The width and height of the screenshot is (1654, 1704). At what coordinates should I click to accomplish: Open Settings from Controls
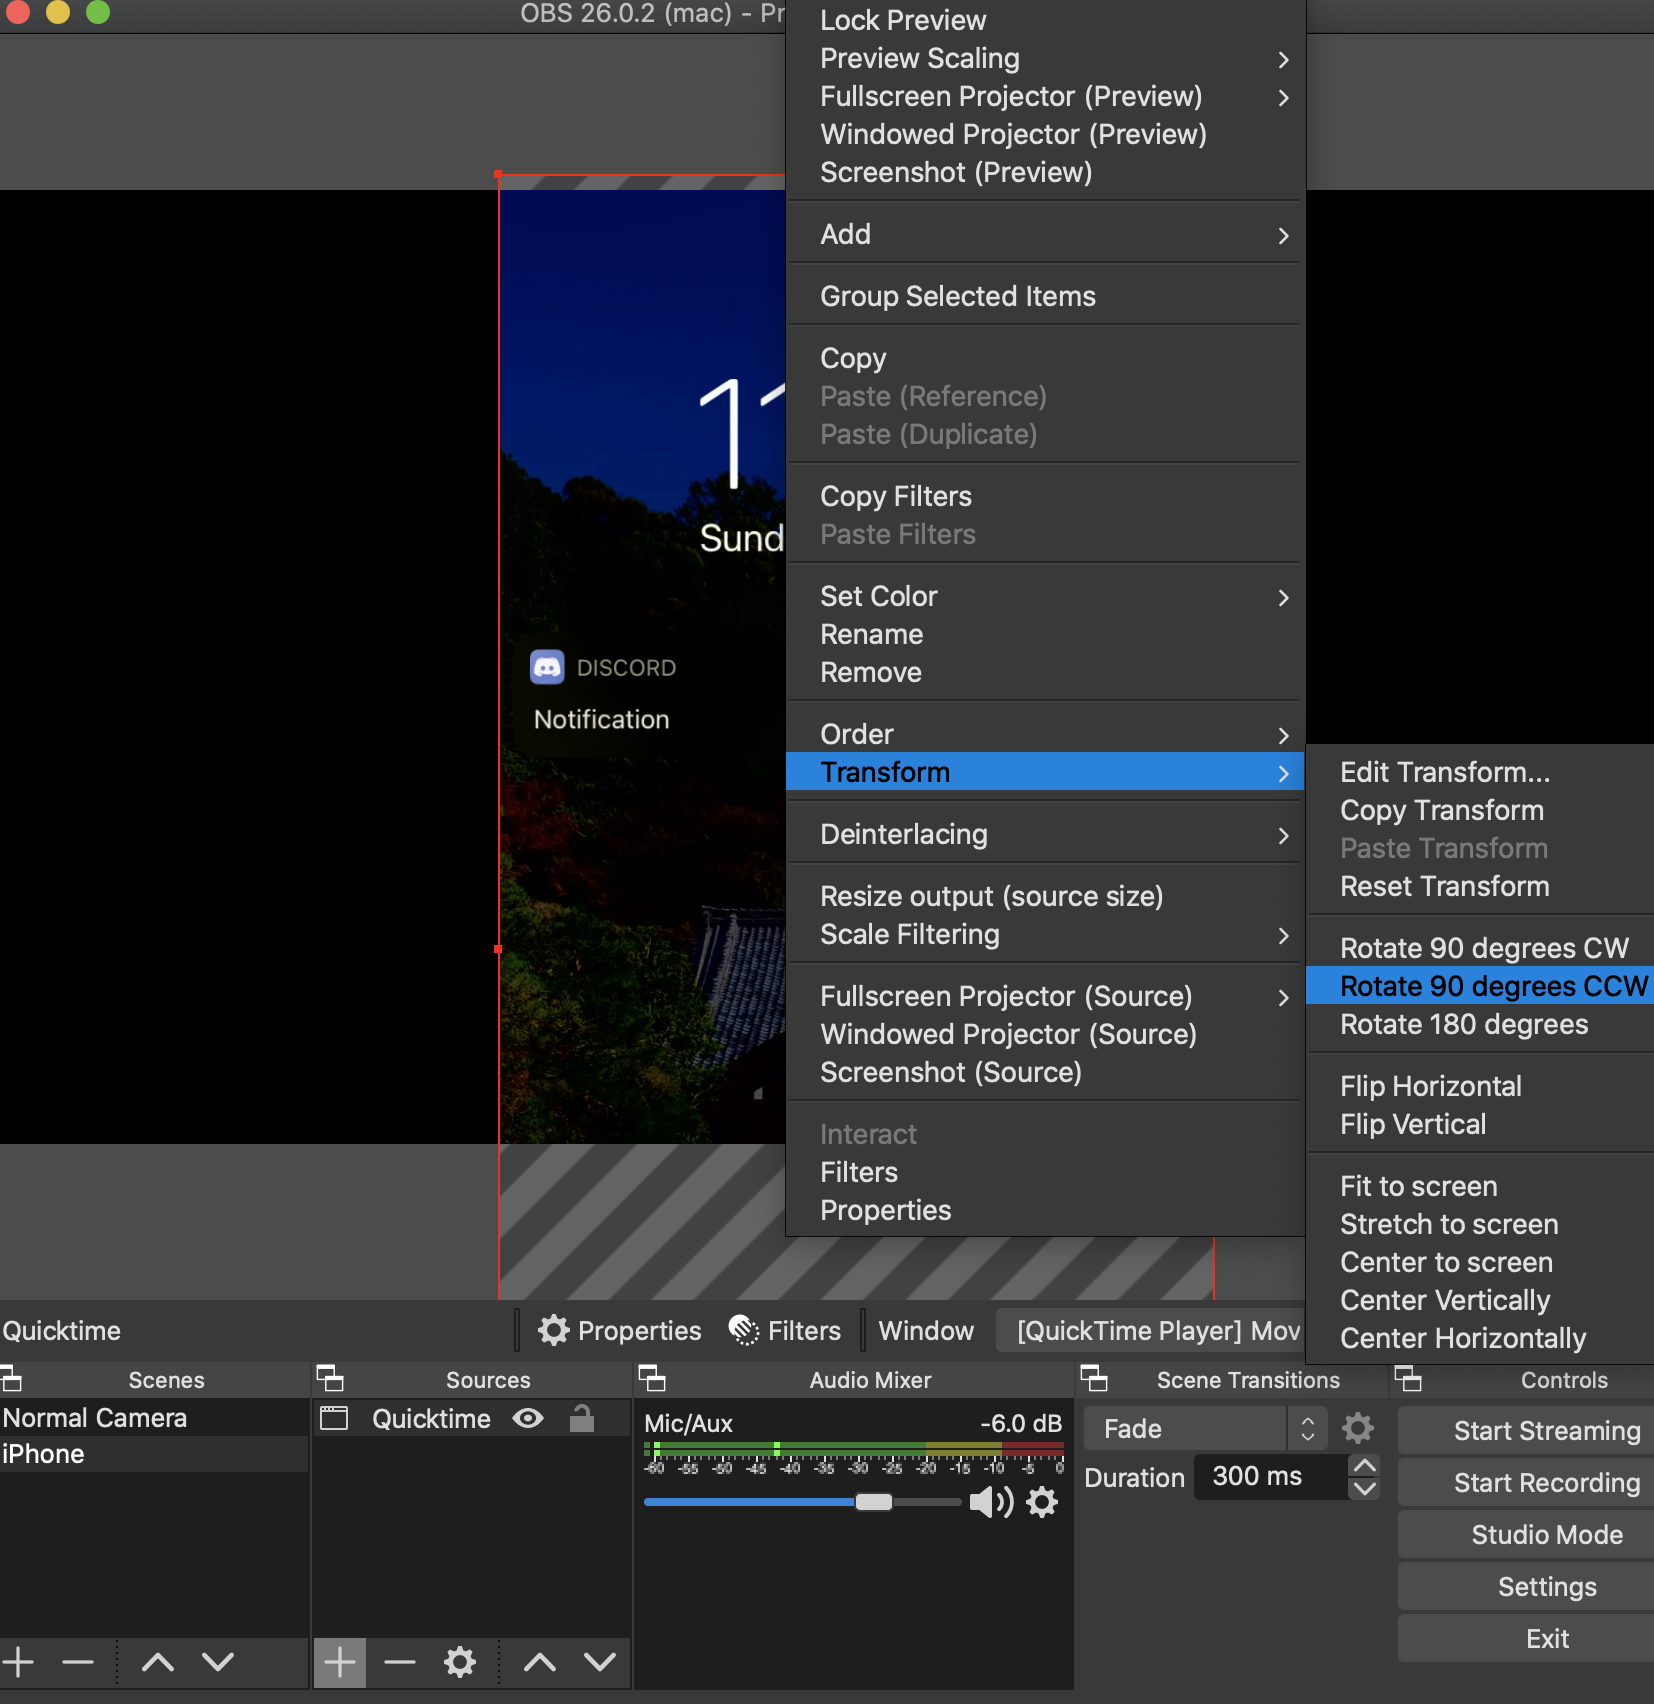[1526, 1586]
